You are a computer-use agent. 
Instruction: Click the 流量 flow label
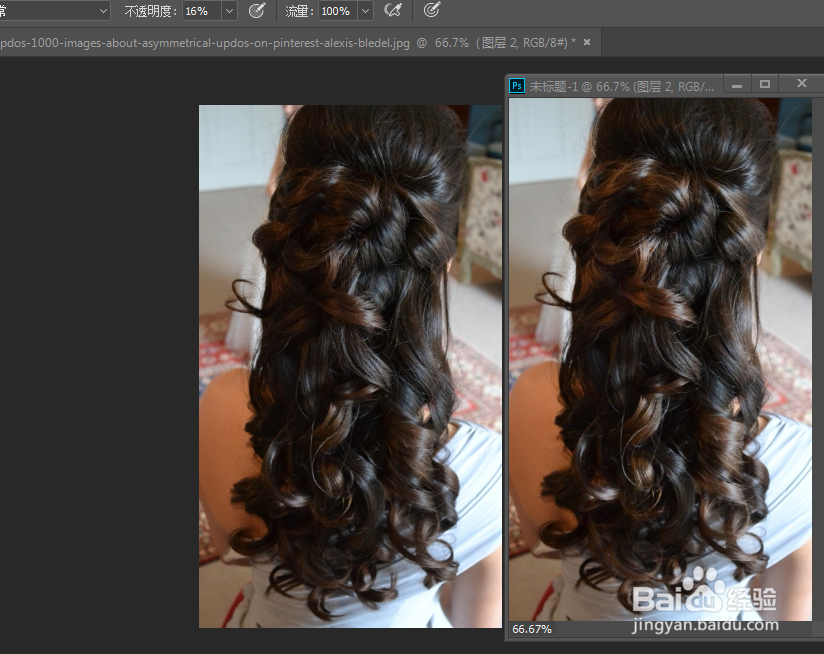[x=297, y=11]
